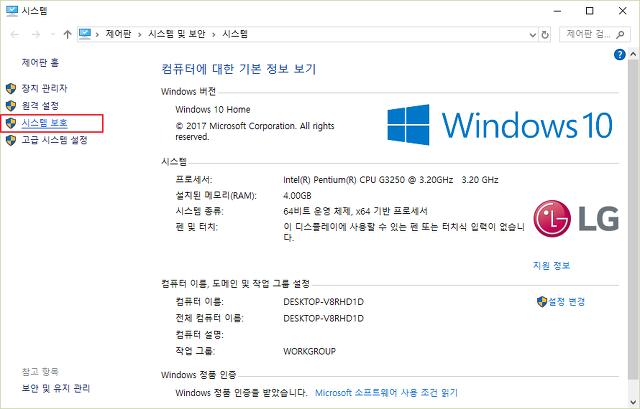Select 시스템 in the breadcrumb path
The image size is (640, 409).
[235, 34]
